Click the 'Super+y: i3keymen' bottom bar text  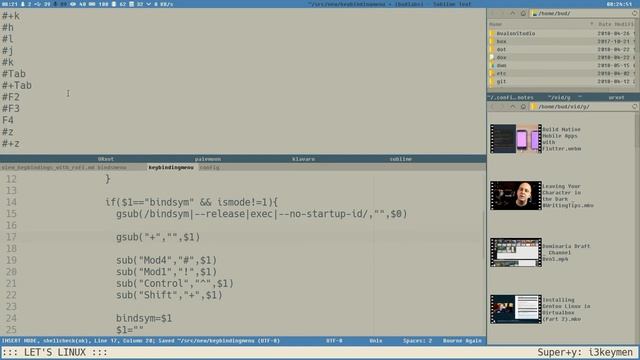585,352
